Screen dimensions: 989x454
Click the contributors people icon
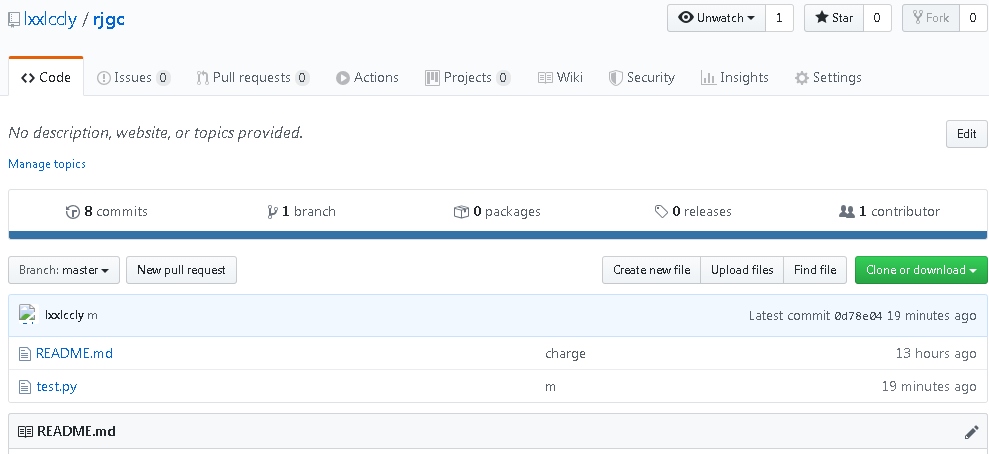tap(847, 212)
